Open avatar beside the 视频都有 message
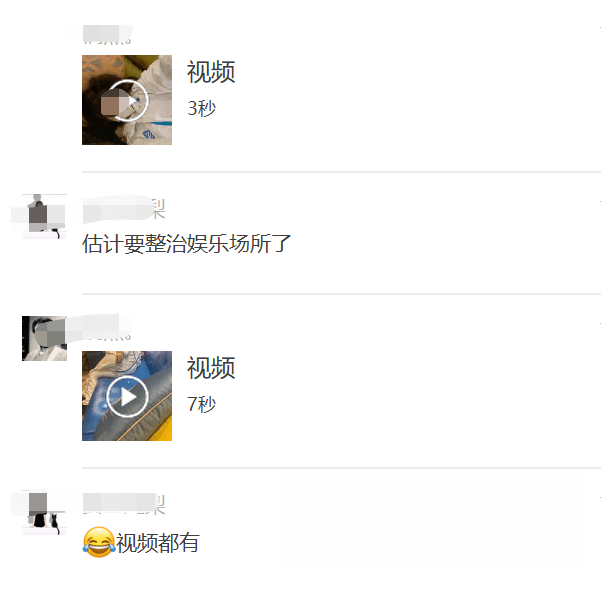This screenshot has height=589, width=601. (44, 512)
